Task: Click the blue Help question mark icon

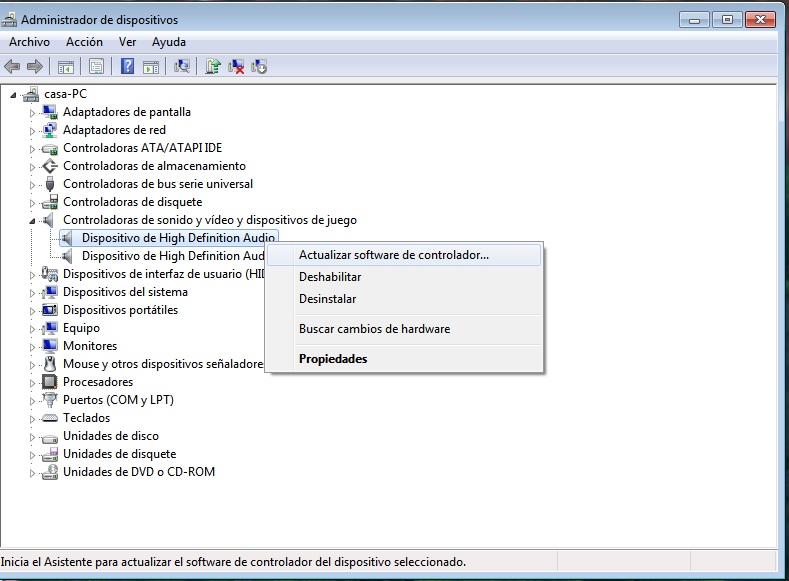Action: pyautogui.click(x=127, y=66)
